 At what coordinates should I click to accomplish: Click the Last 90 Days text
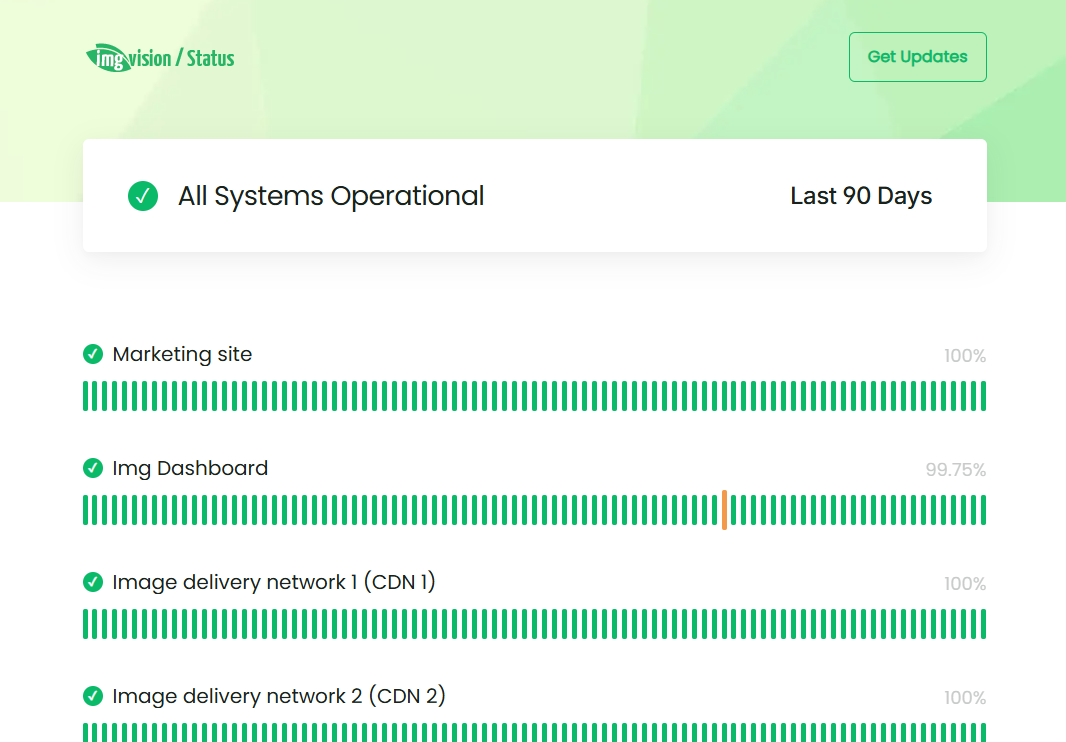point(861,196)
